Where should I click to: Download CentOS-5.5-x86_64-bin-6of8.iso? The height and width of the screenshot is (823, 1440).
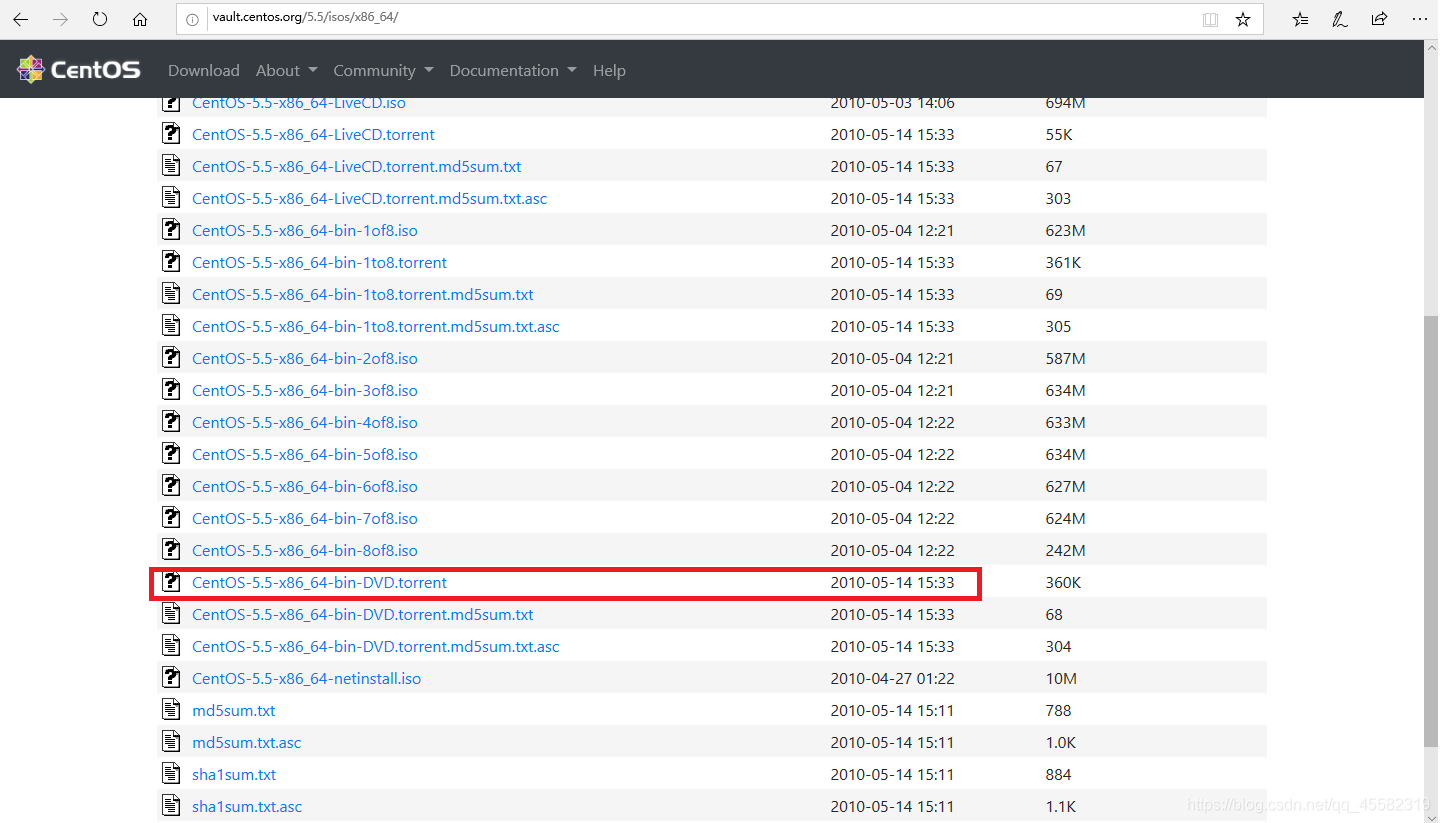[x=305, y=486]
